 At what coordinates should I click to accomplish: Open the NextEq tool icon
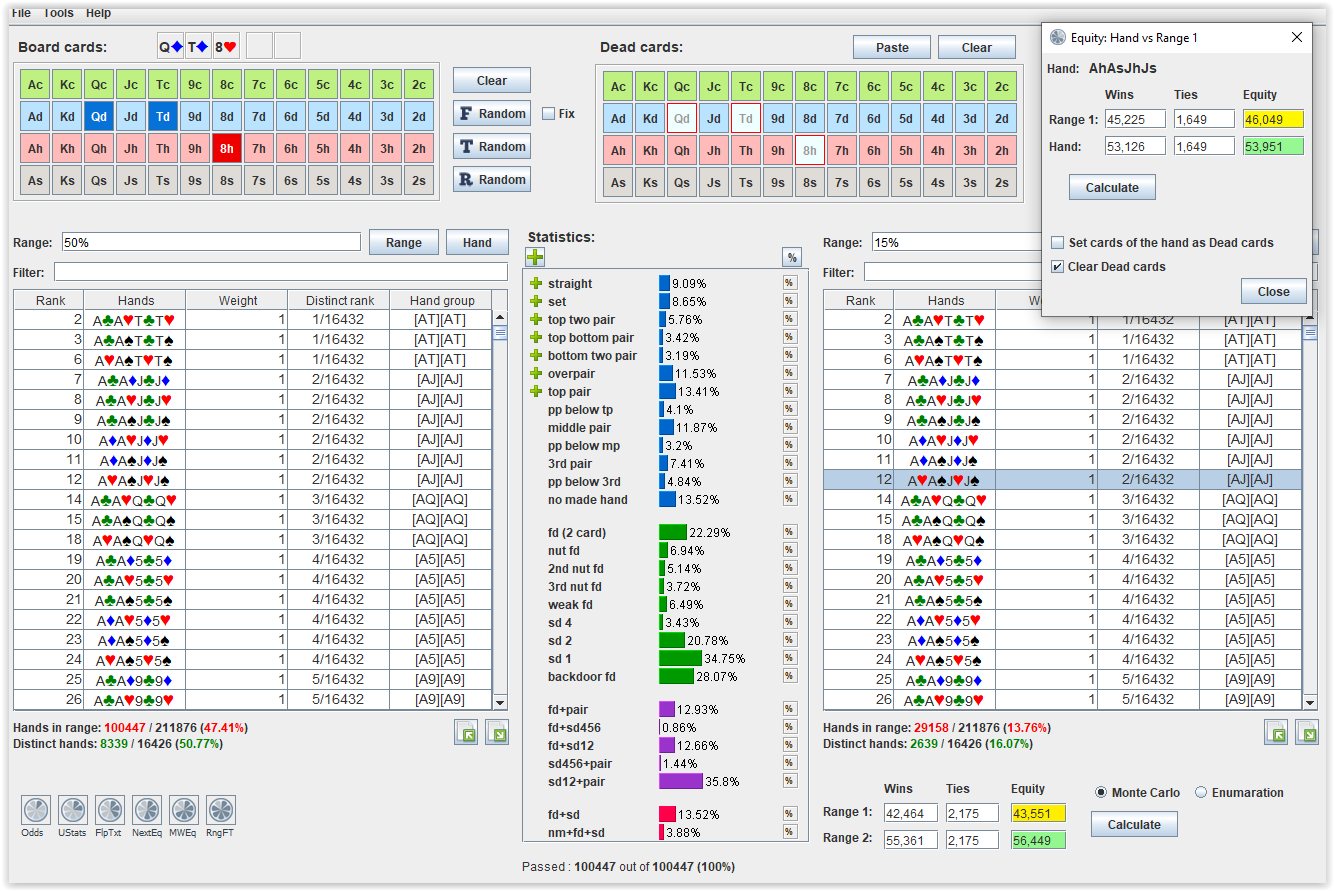(147, 810)
